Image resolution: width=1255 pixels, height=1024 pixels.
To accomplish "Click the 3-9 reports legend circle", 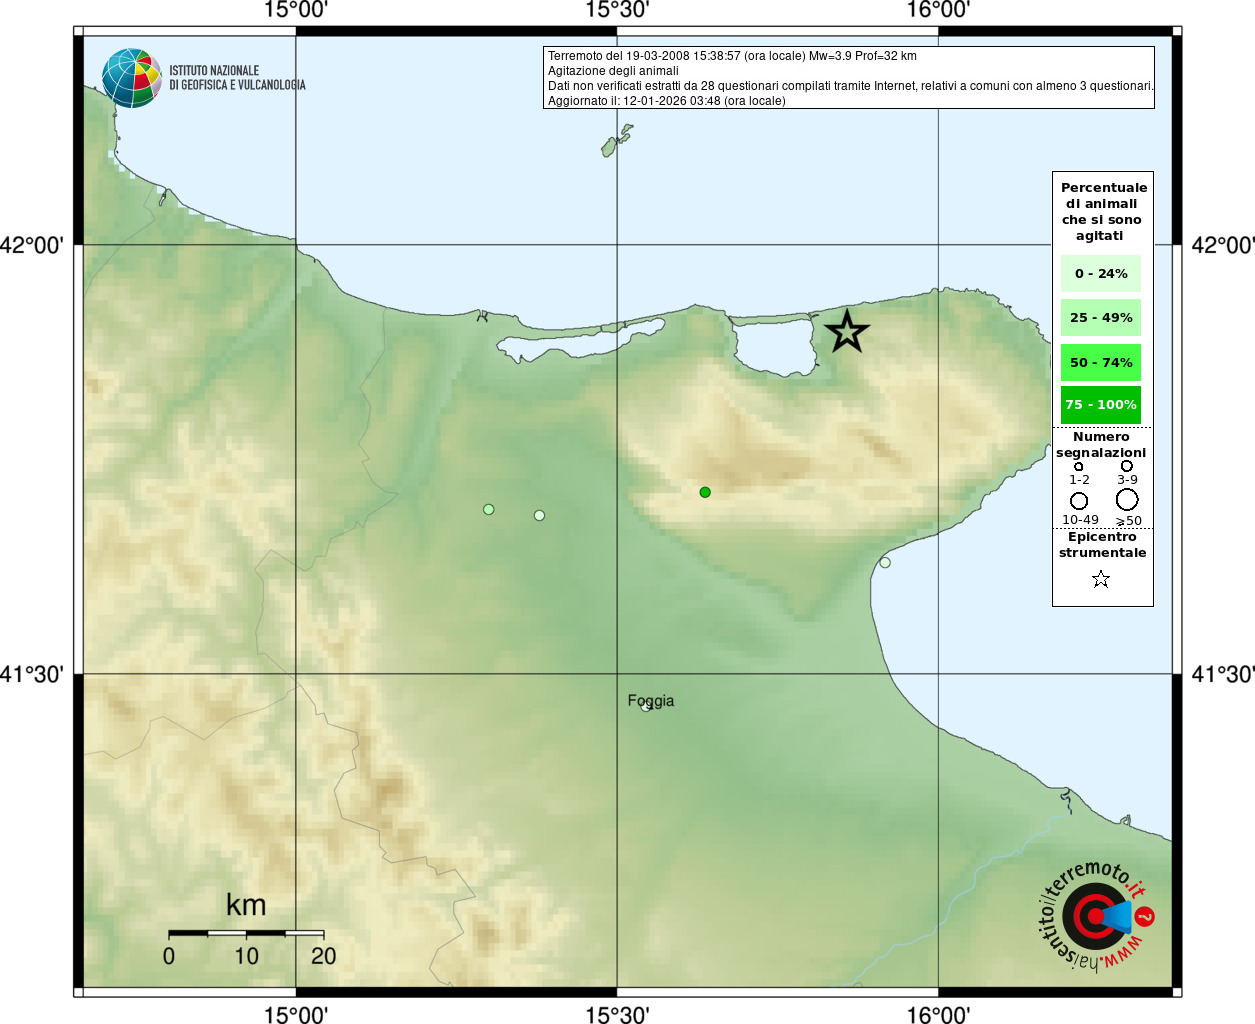I will (1127, 466).
